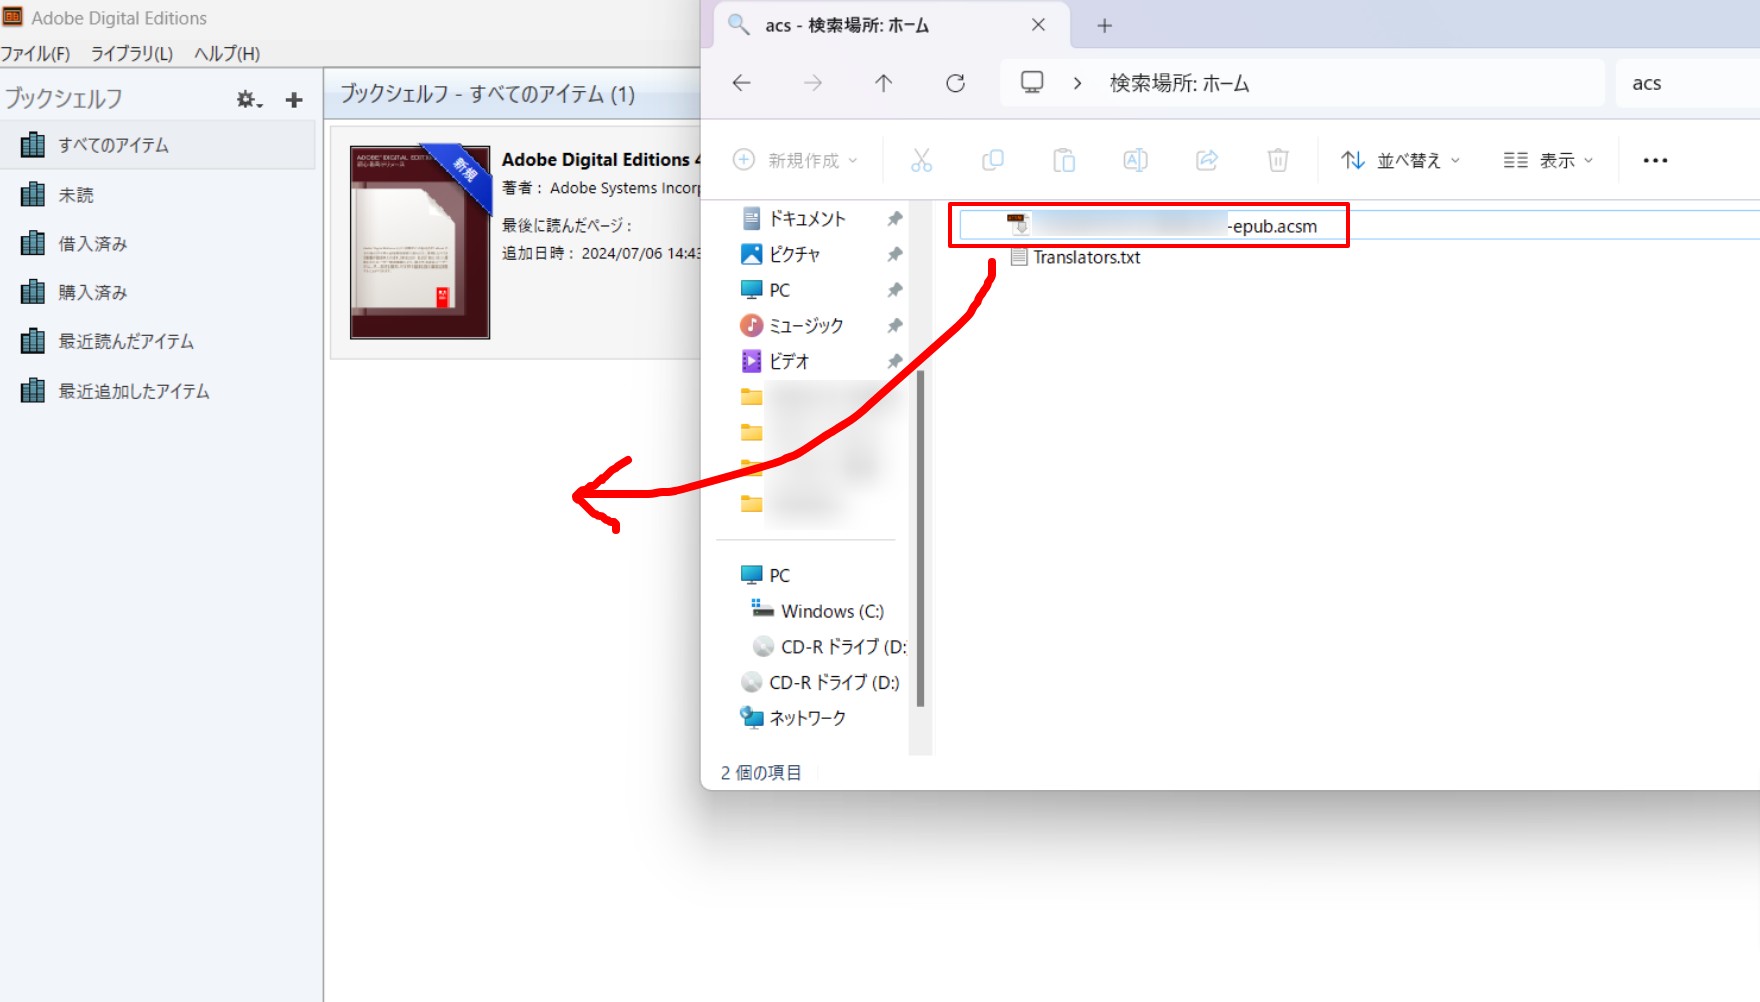This screenshot has width=1760, height=1002.
Task: Click the pin icon next to ビデオ
Action: click(895, 361)
